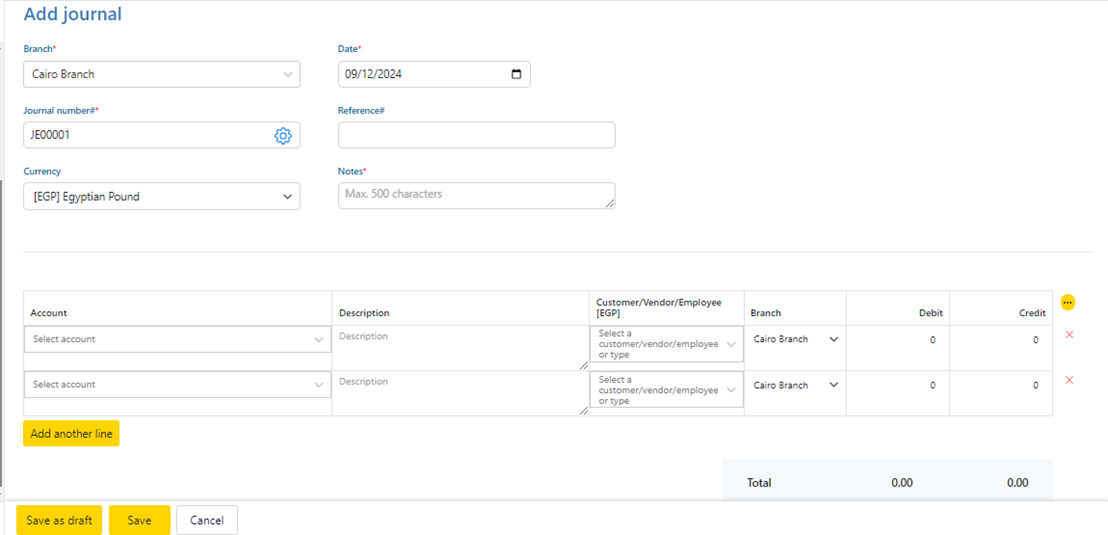
Task: Click Save as draft button
Action: (59, 521)
